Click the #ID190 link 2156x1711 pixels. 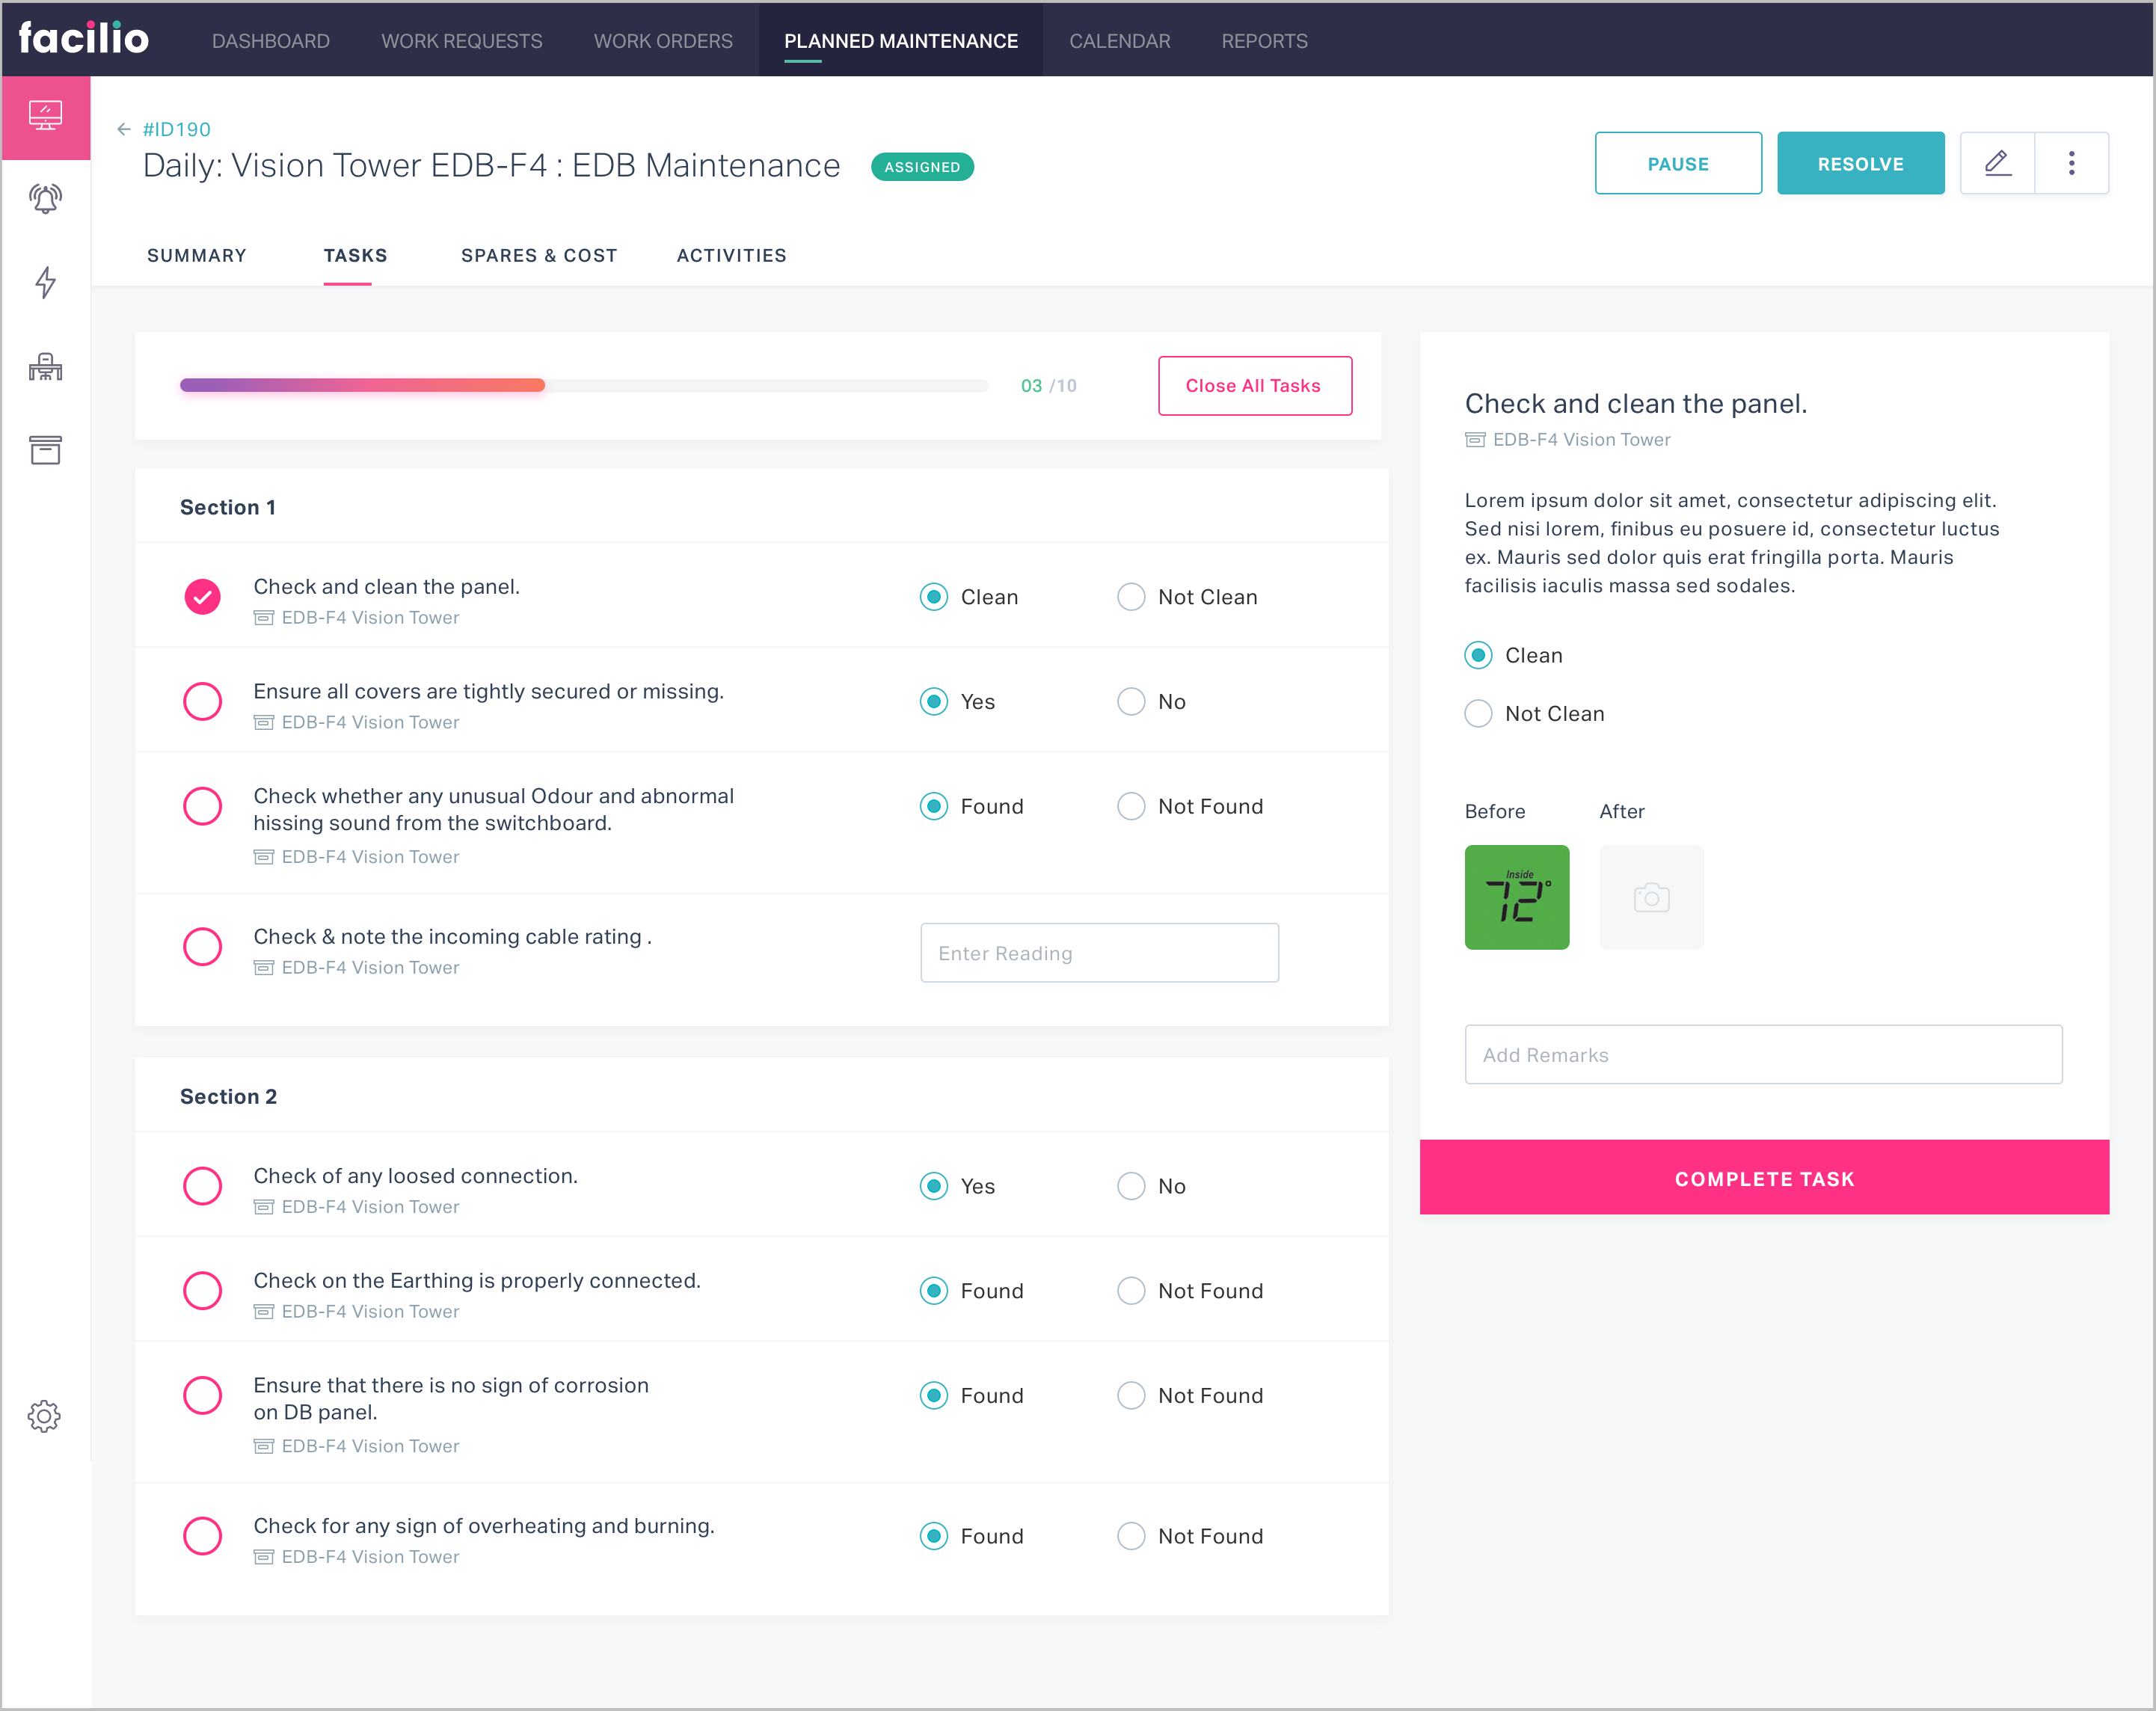coord(177,129)
